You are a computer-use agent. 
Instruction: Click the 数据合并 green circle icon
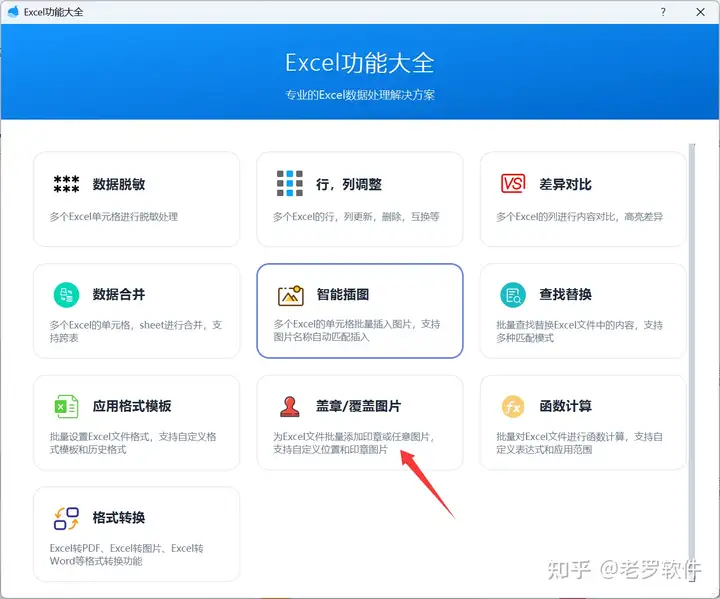(67, 294)
